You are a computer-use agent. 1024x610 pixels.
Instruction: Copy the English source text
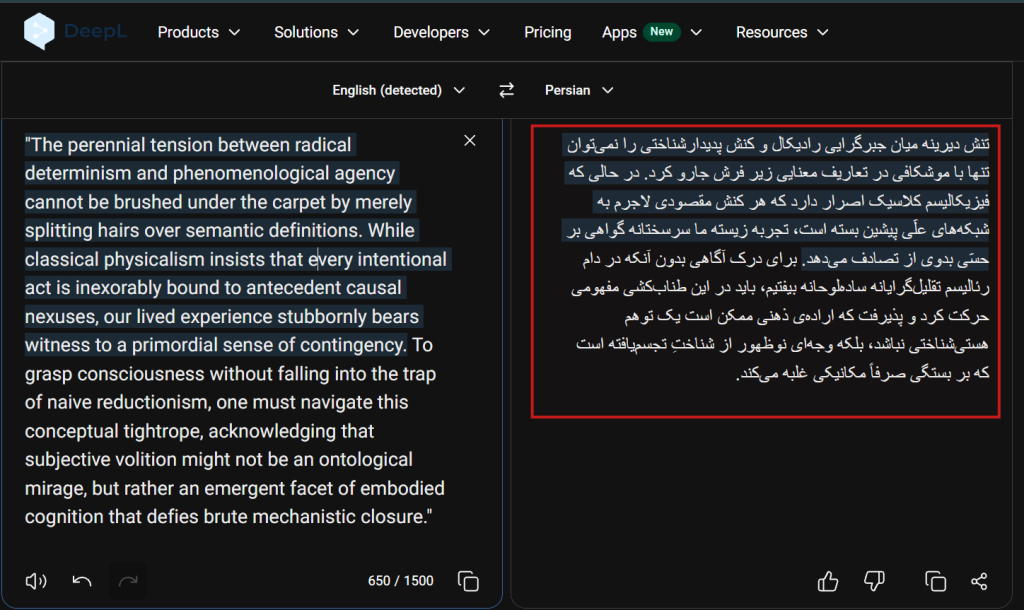(x=468, y=581)
